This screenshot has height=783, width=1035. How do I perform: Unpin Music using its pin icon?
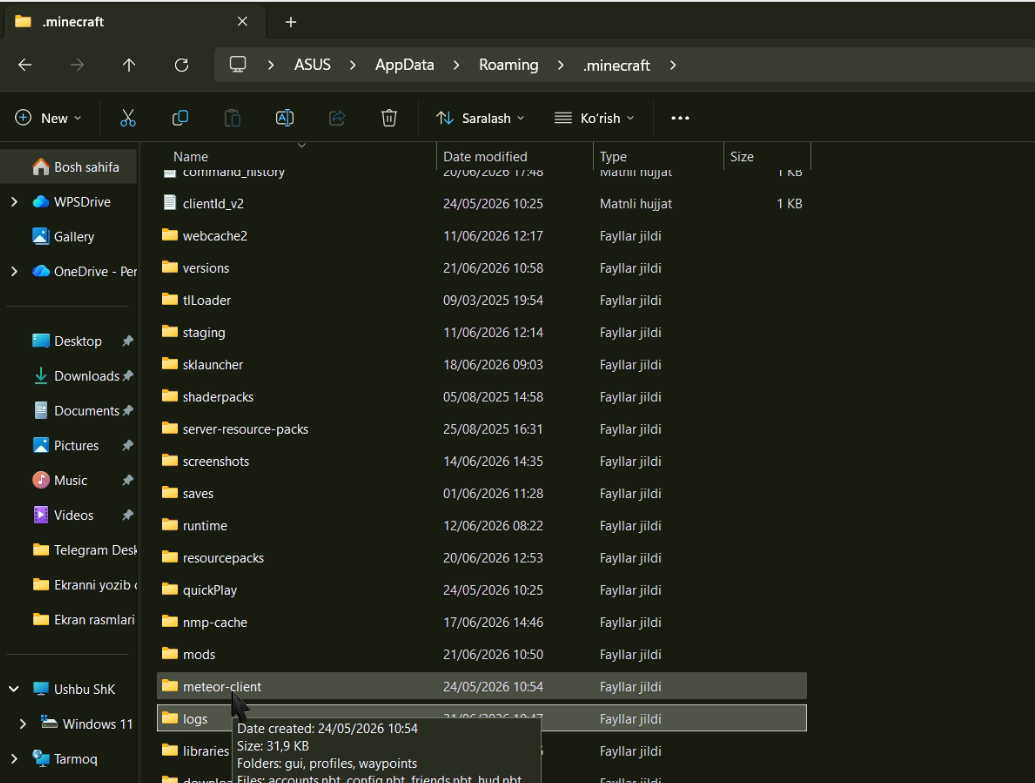(127, 481)
